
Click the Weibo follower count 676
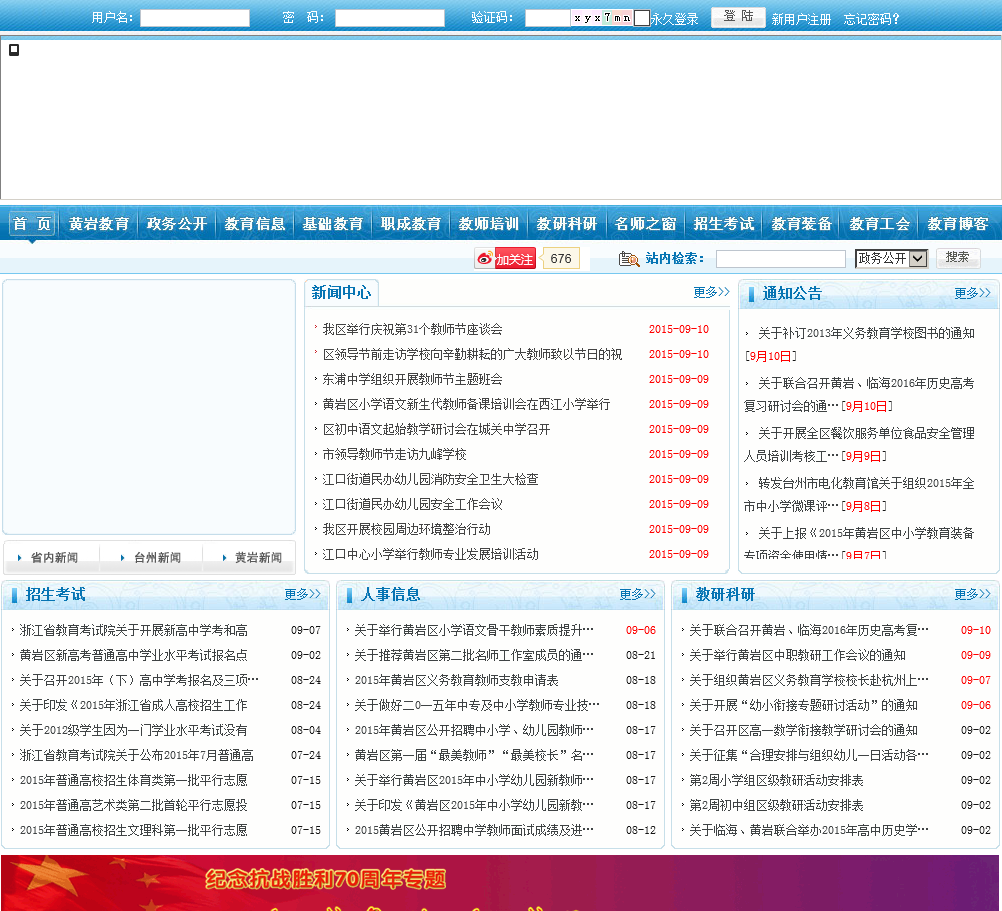(x=560, y=259)
